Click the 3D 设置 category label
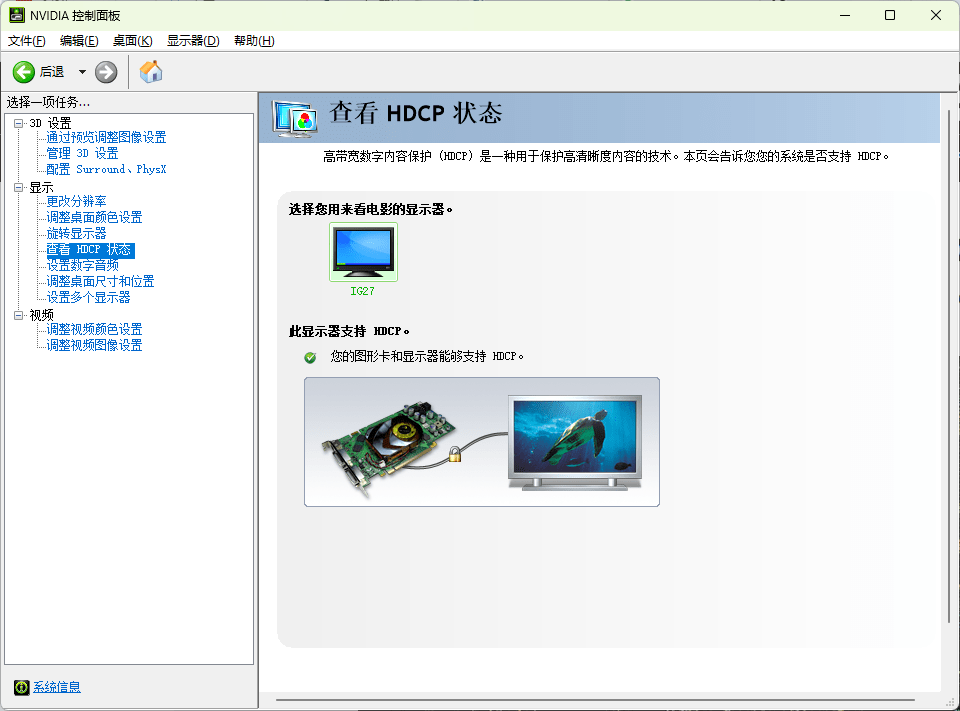960x711 pixels. point(51,123)
